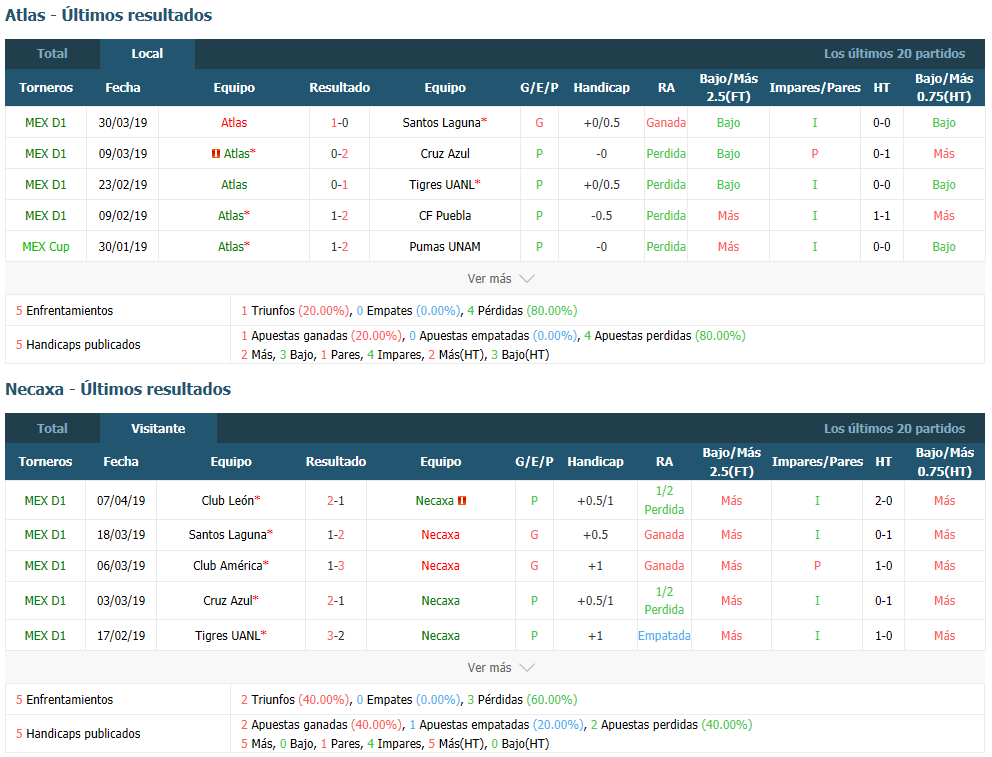Screen dimensions: 992x757
Task: Click '4 Apuestas perdidas (80.00%)' in the Atlas summary
Action: click(x=665, y=336)
